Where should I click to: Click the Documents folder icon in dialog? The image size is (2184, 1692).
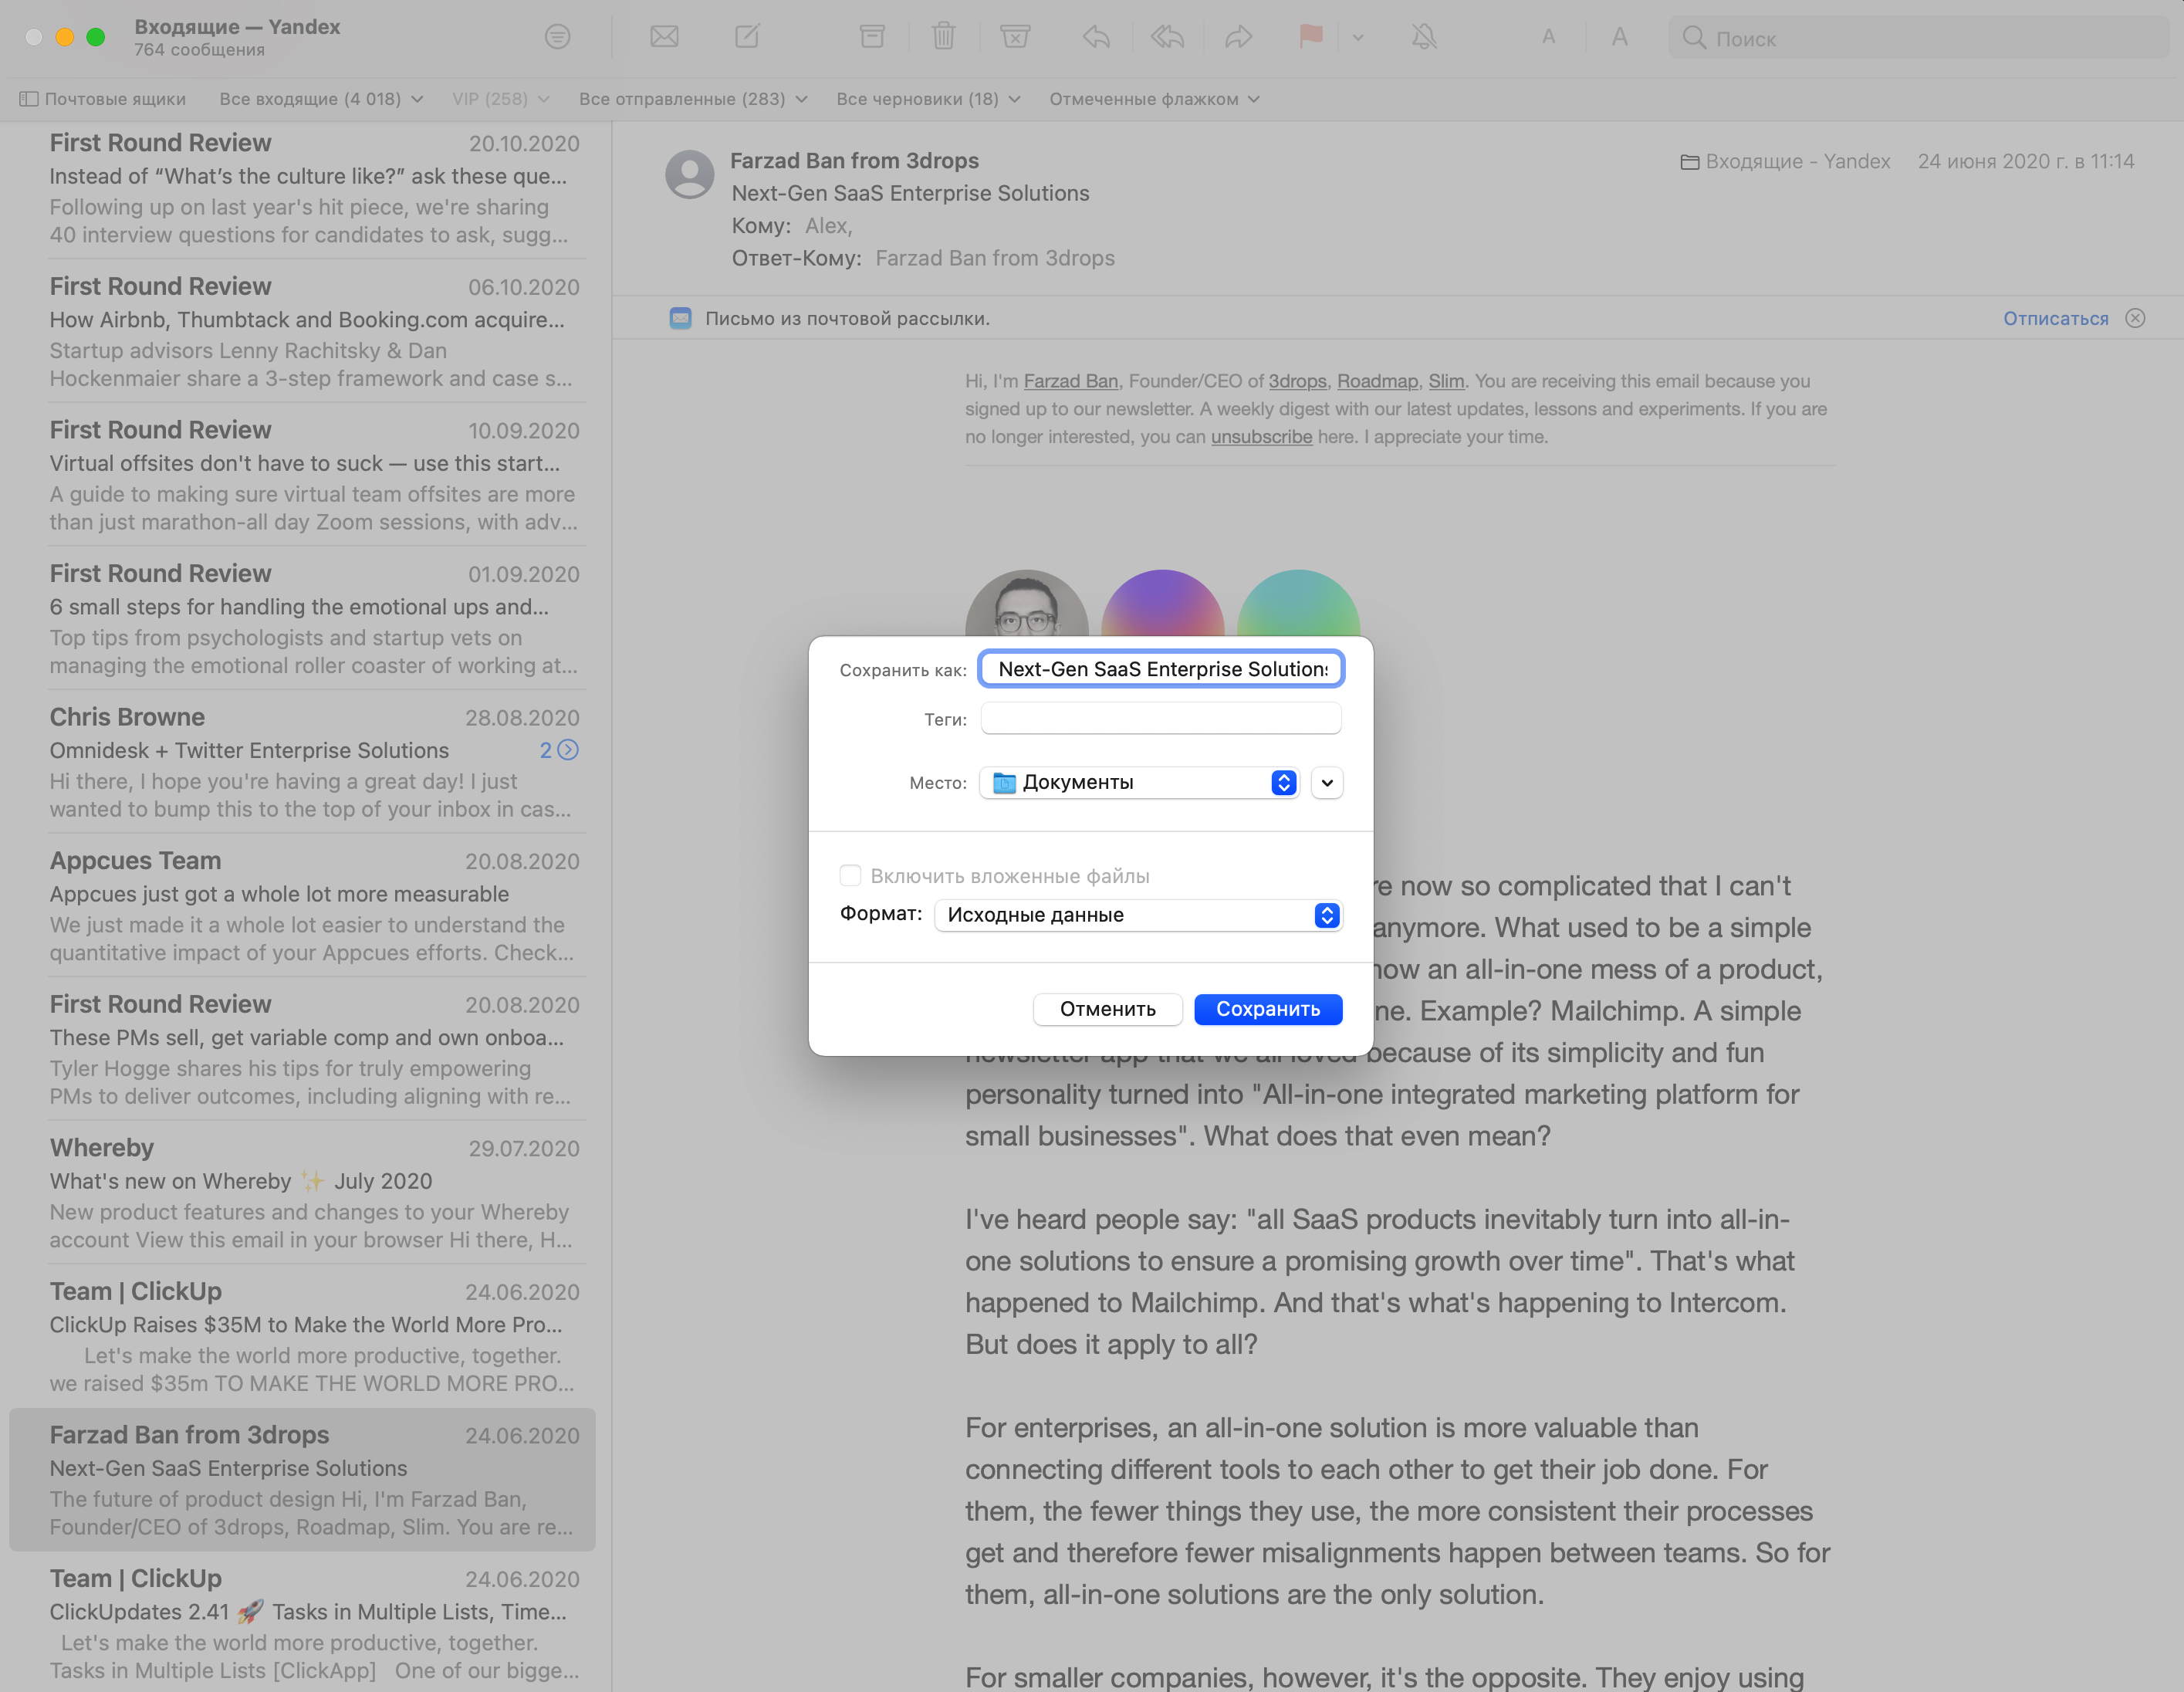click(1004, 782)
